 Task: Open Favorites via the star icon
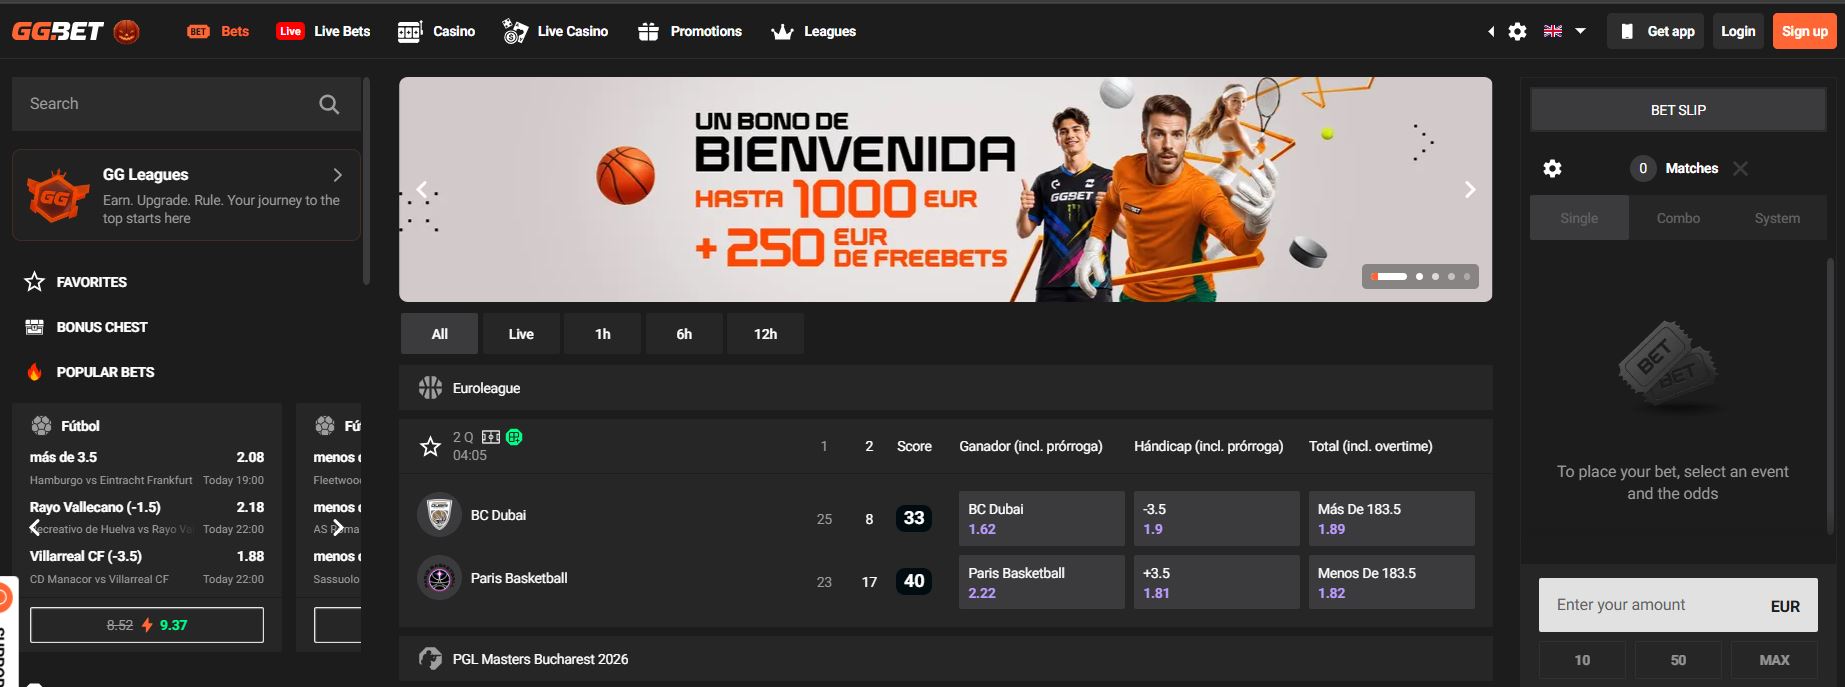35,282
